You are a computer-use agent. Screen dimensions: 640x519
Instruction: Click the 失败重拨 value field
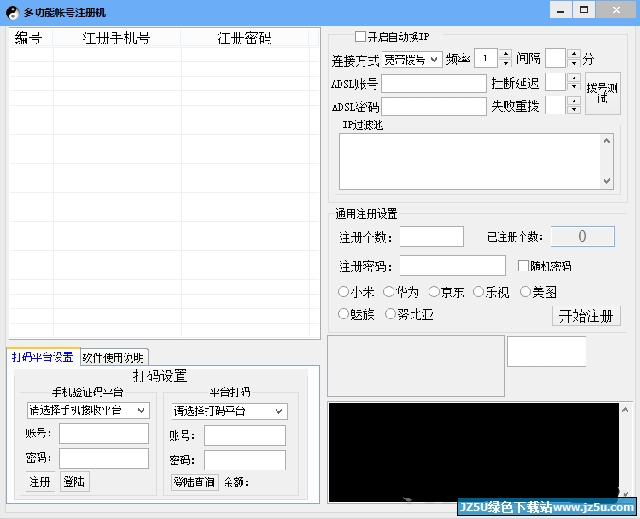tap(556, 105)
